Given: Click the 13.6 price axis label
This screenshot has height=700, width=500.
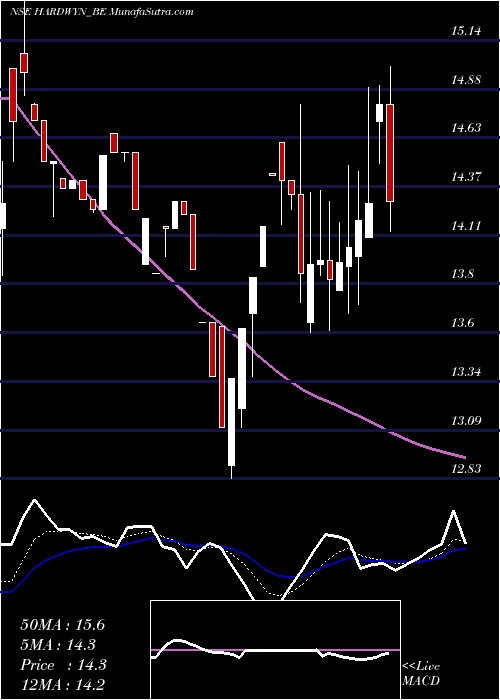Looking at the screenshot, I should click(462, 324).
